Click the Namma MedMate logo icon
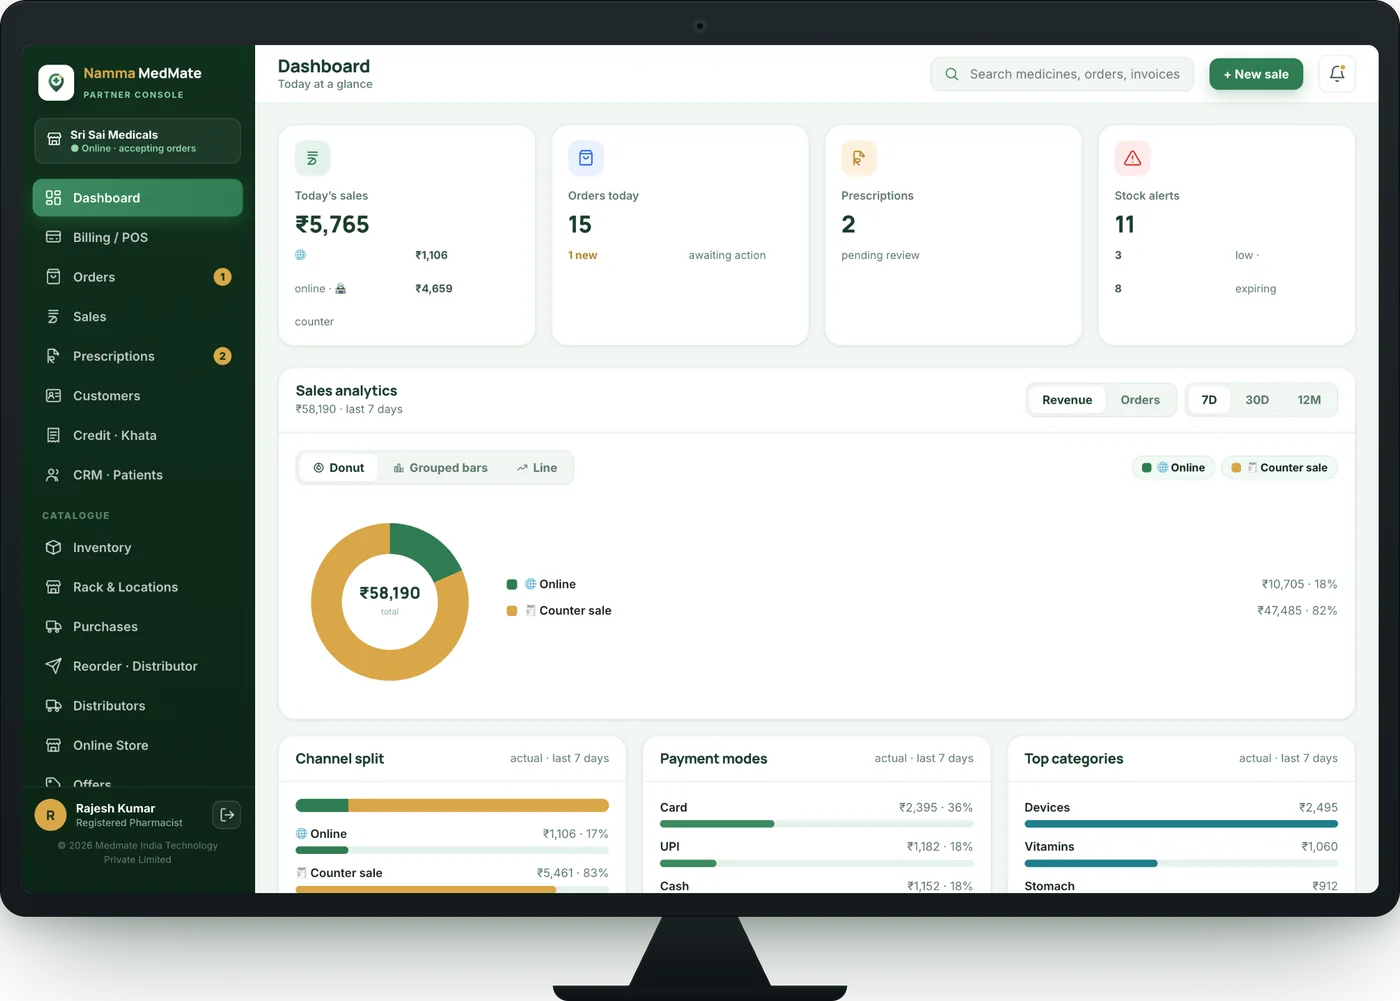The image size is (1400, 1001). coord(56,82)
